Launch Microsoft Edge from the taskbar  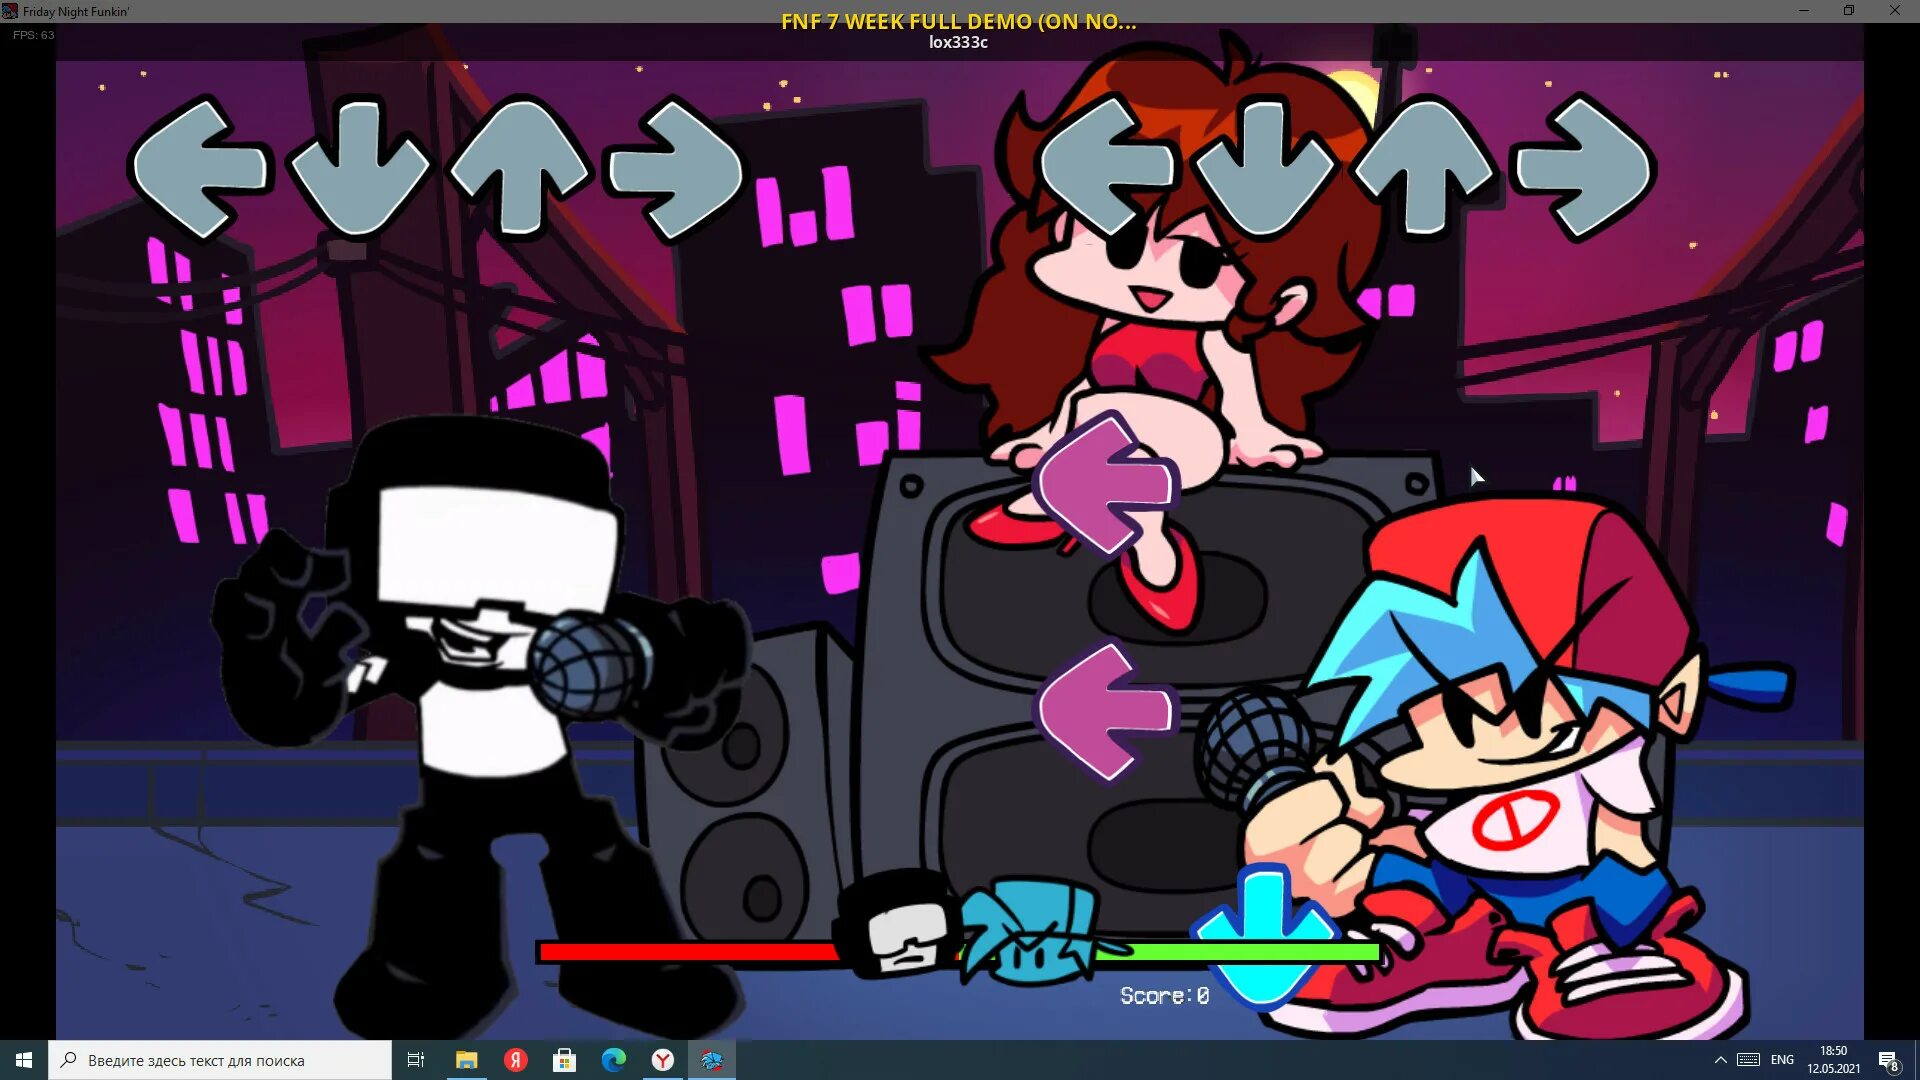coord(613,1060)
